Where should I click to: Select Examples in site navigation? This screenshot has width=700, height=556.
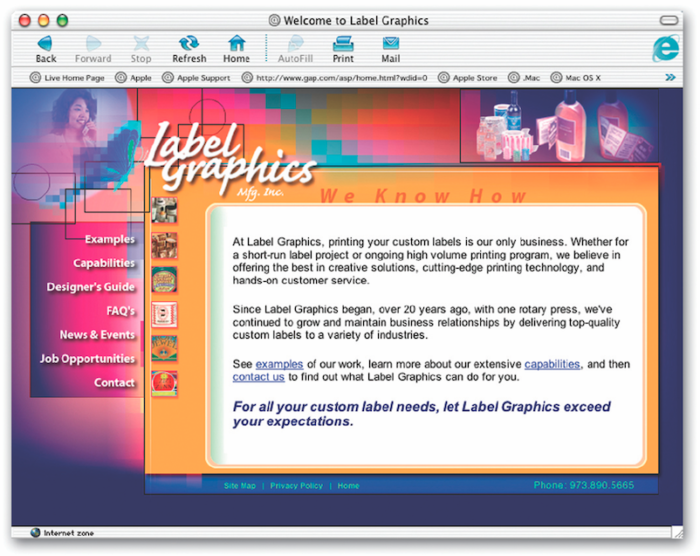110,239
